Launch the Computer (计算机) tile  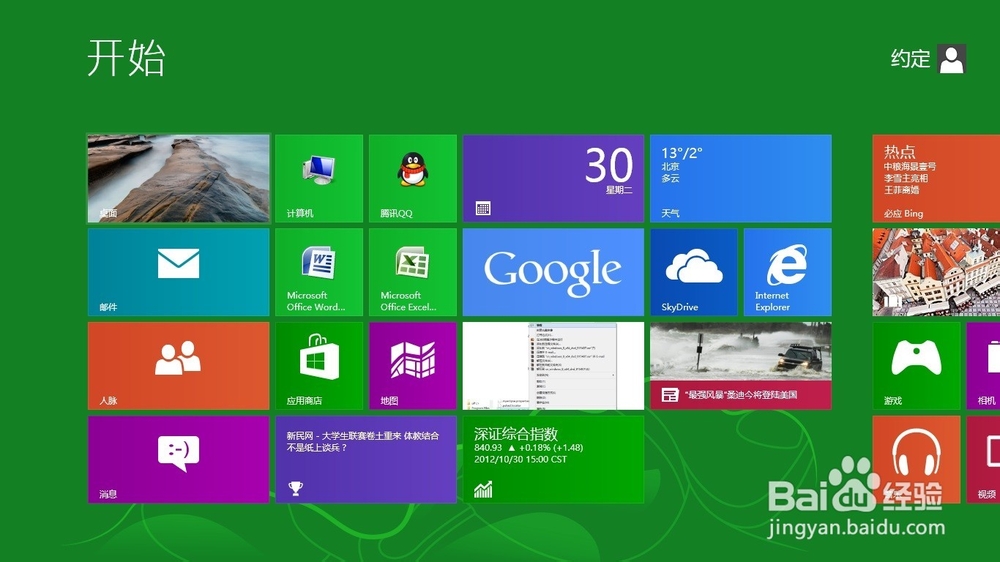(x=319, y=179)
